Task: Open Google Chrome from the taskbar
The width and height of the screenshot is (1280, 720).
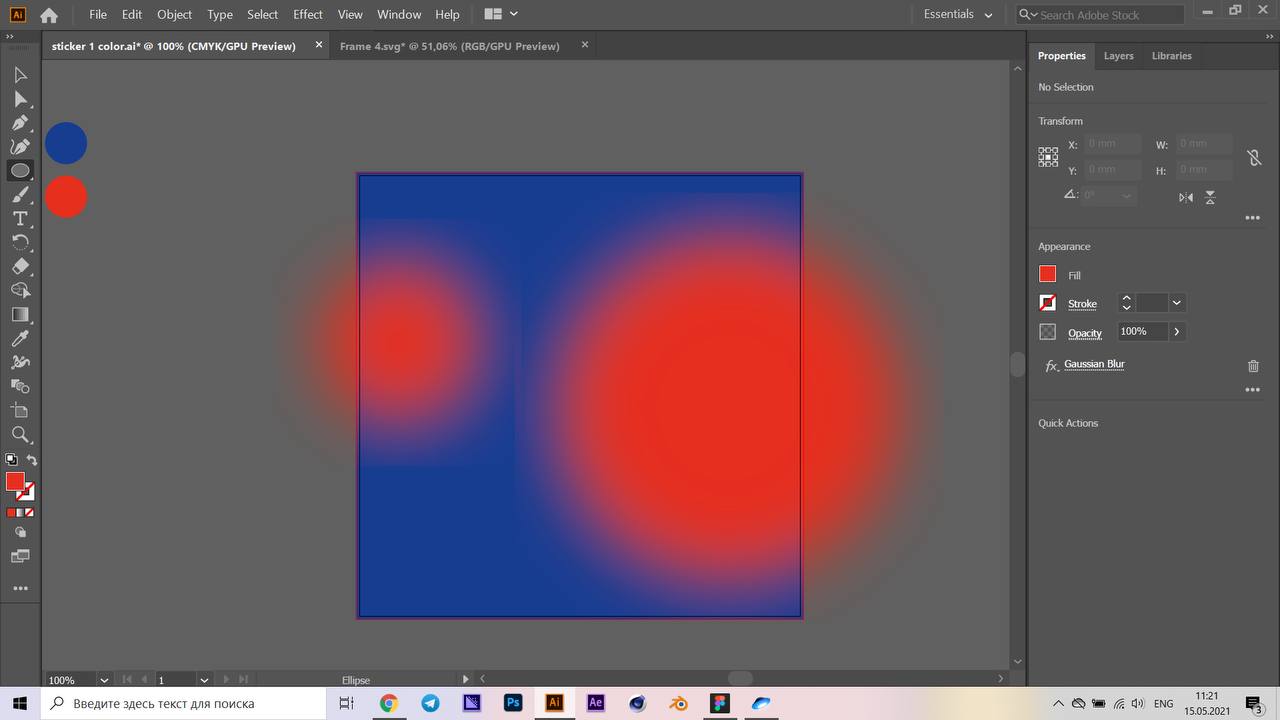Action: [389, 703]
